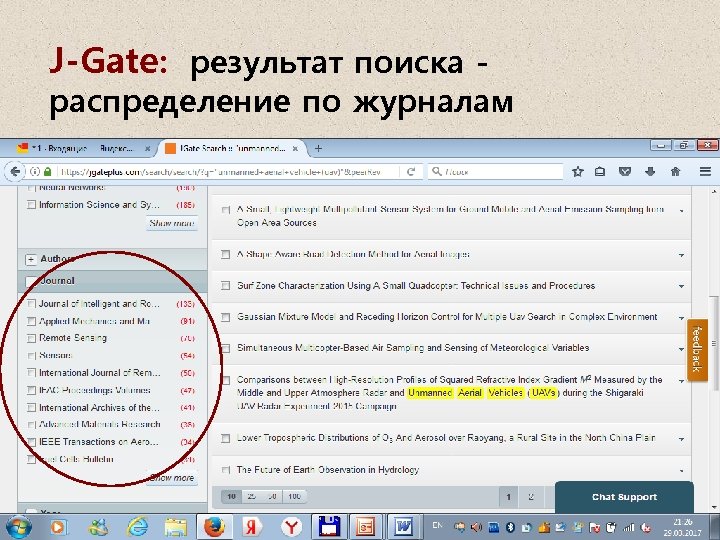Screen dimensions: 720x540
Task: Check the Applied Mechanics and Ma filter
Action: pyautogui.click(x=31, y=321)
